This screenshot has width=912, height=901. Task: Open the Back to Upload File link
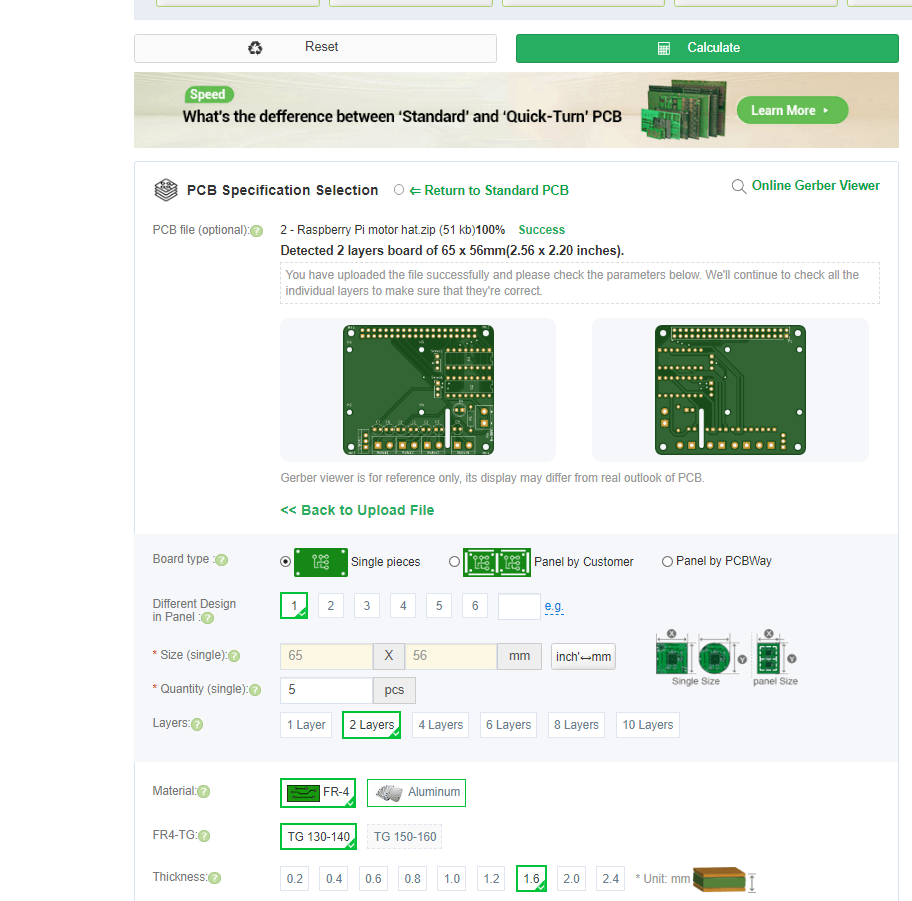pos(356,510)
